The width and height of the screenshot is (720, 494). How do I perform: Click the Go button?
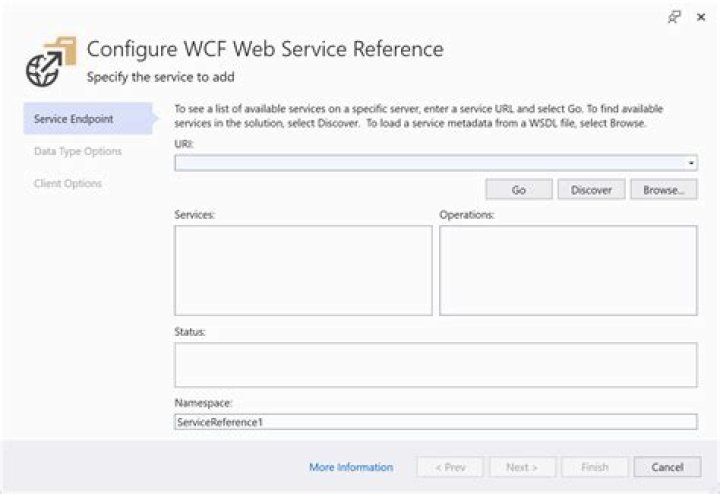point(519,190)
